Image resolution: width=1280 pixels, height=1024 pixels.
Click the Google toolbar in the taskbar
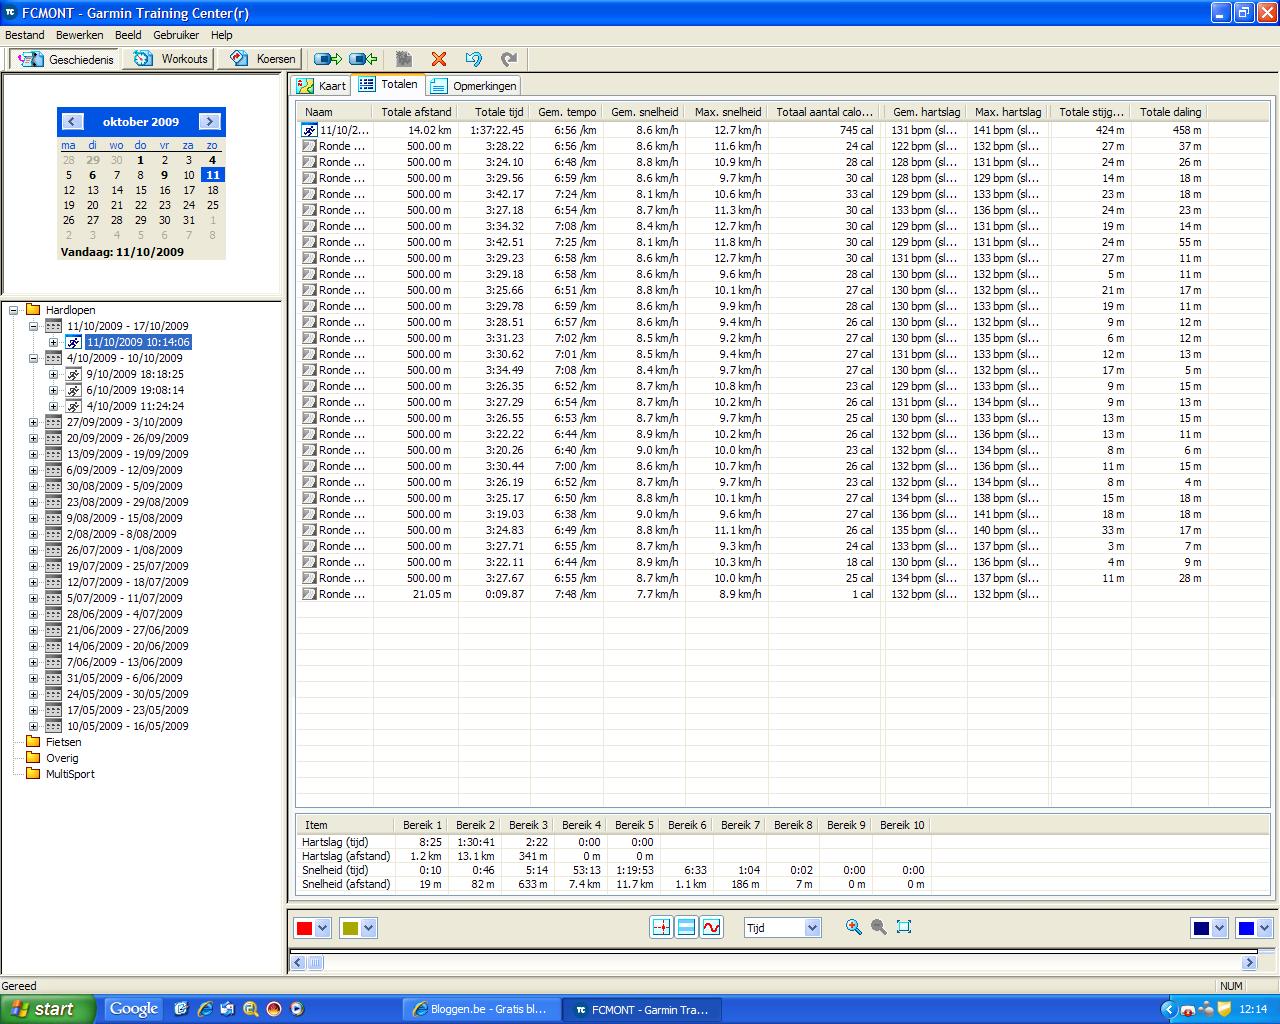coord(134,1009)
